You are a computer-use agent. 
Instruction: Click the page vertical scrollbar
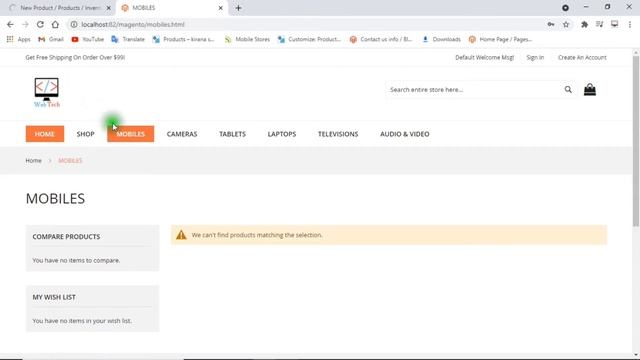636,141
